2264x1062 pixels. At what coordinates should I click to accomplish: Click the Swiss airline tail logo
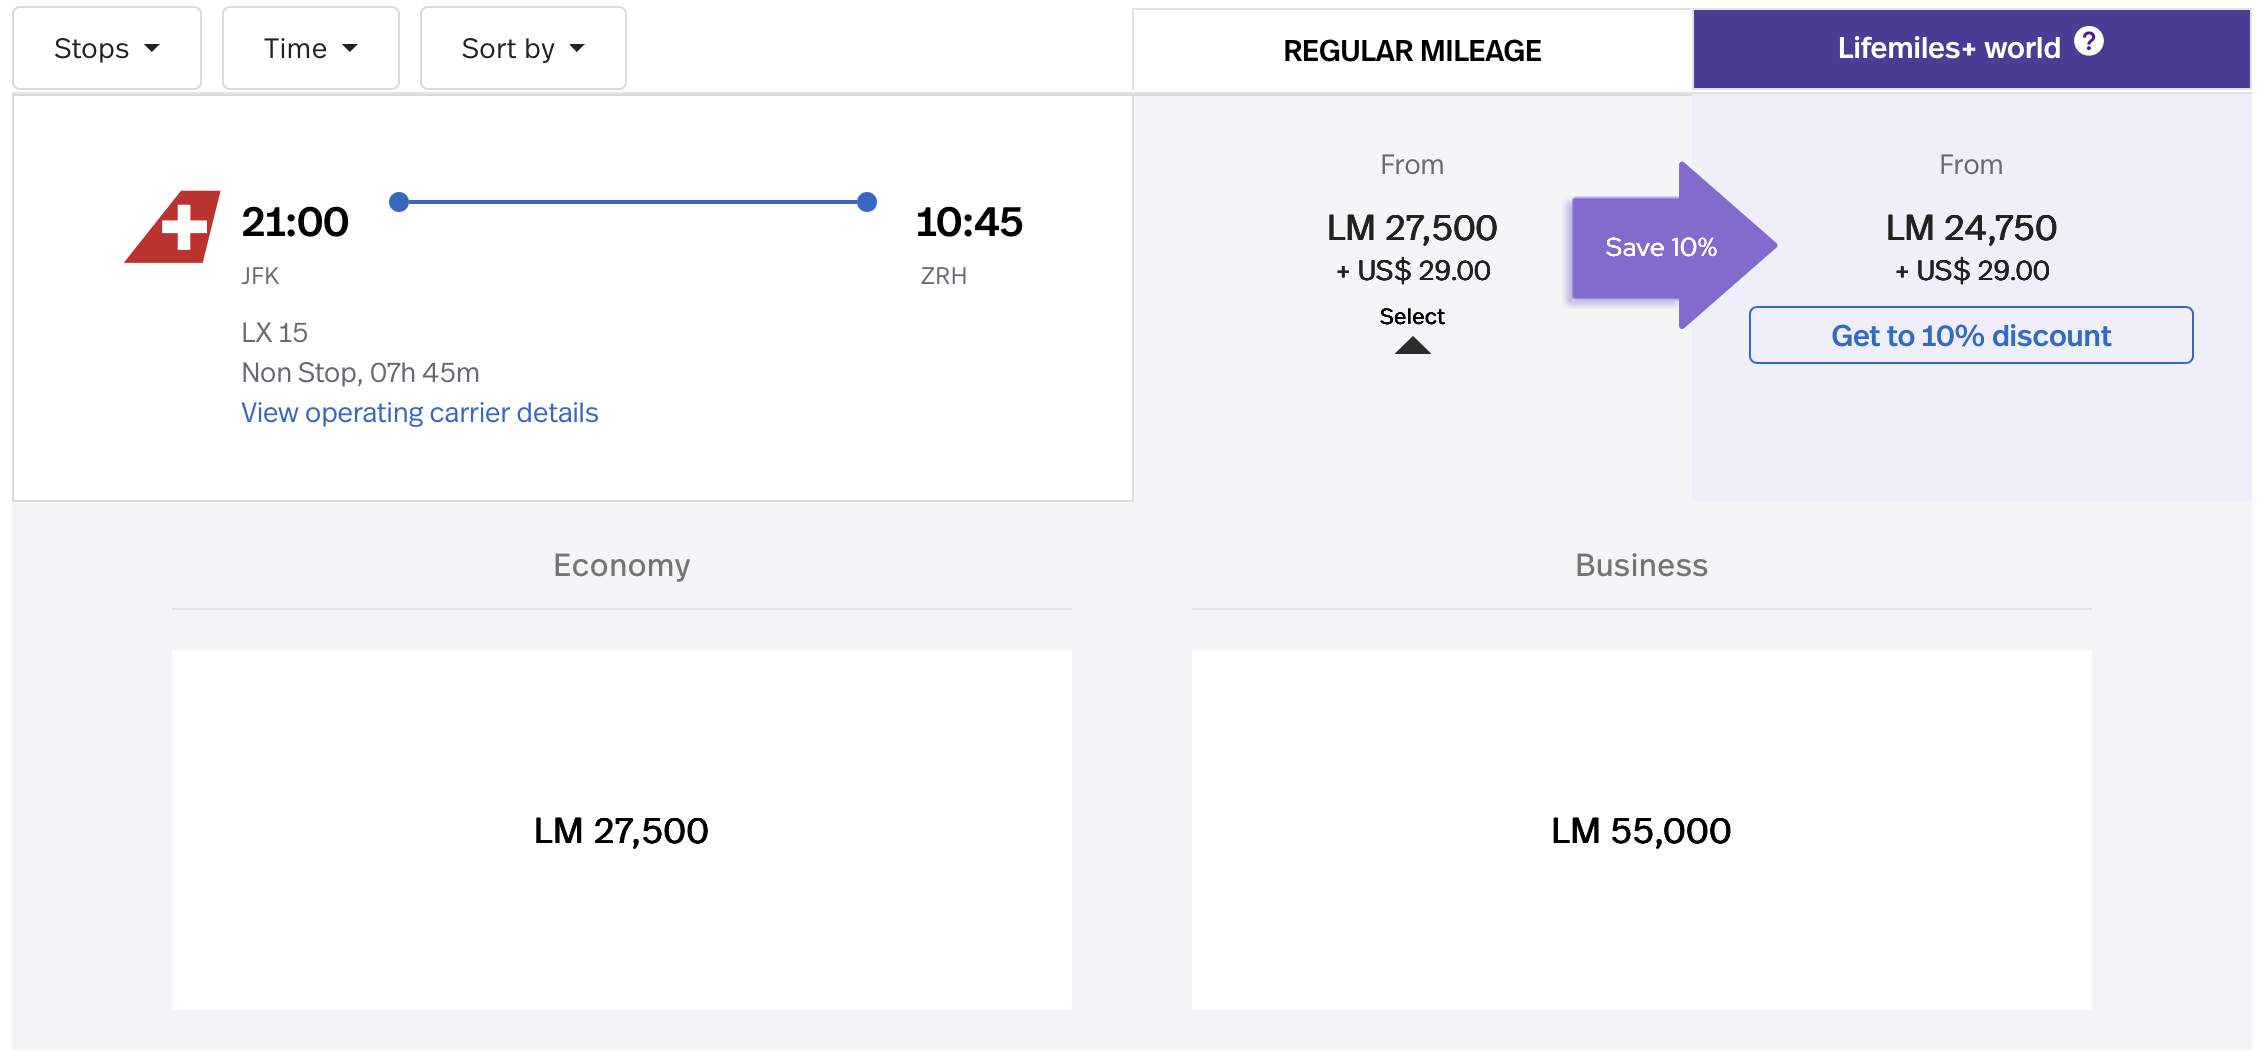[174, 227]
